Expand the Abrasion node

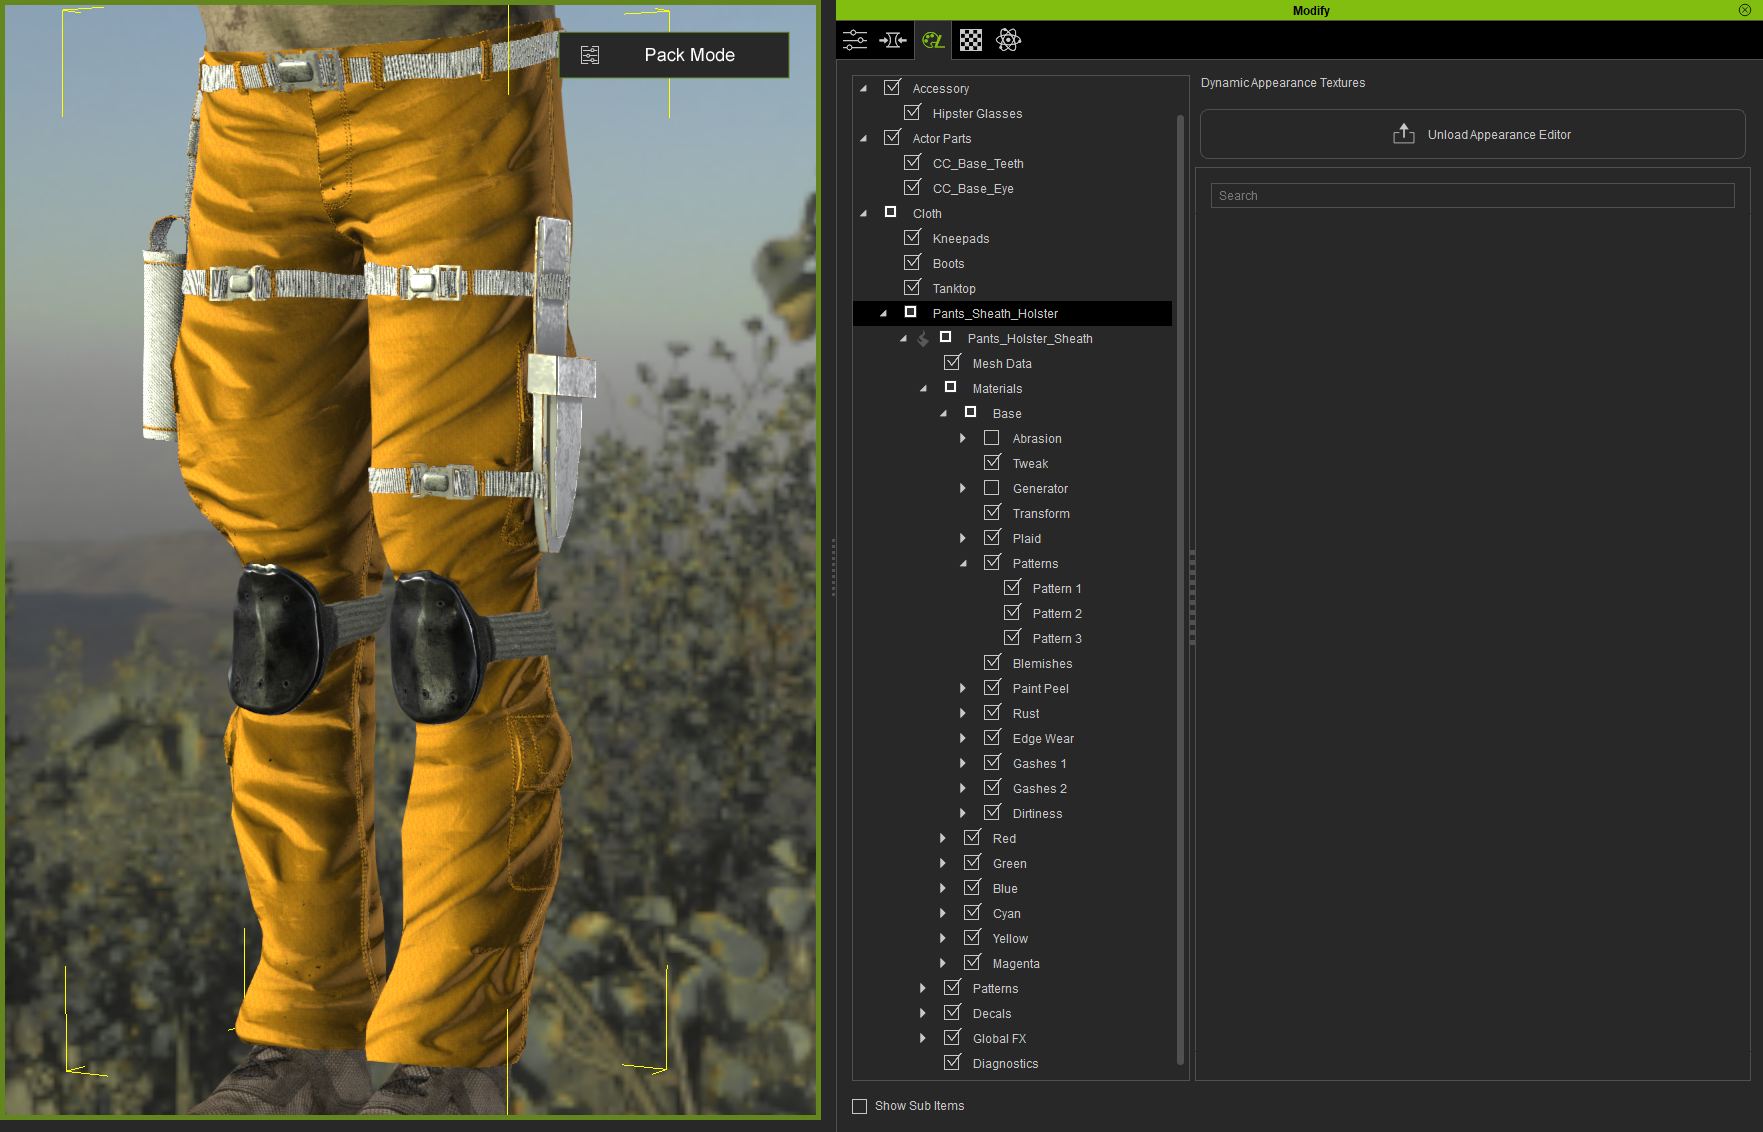pos(963,438)
